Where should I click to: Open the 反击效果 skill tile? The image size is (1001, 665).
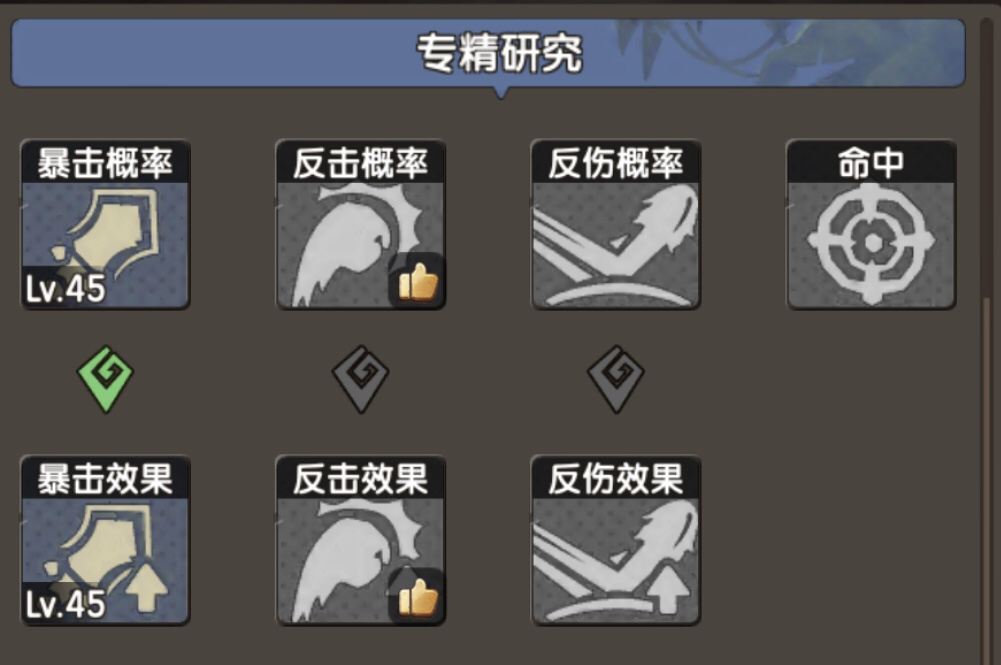361,540
